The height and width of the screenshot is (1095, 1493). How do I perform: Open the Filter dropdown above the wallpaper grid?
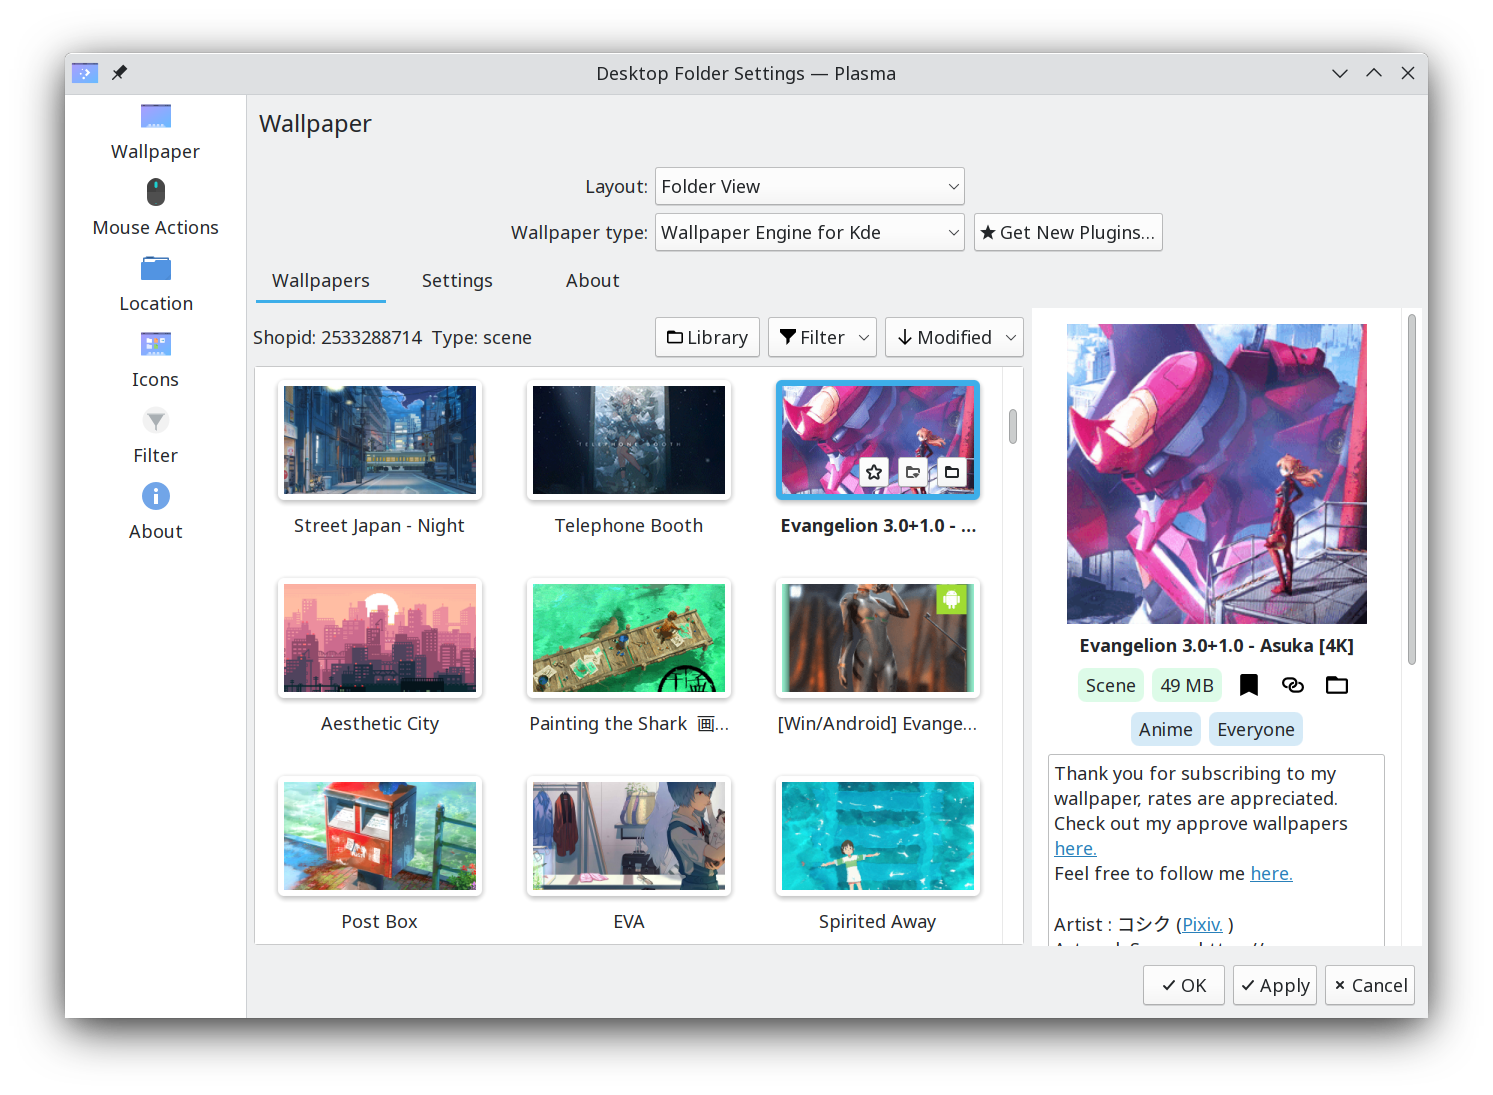(821, 337)
